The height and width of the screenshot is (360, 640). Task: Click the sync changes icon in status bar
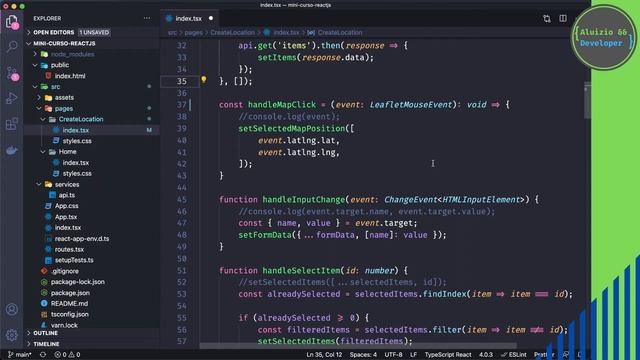click(43, 355)
